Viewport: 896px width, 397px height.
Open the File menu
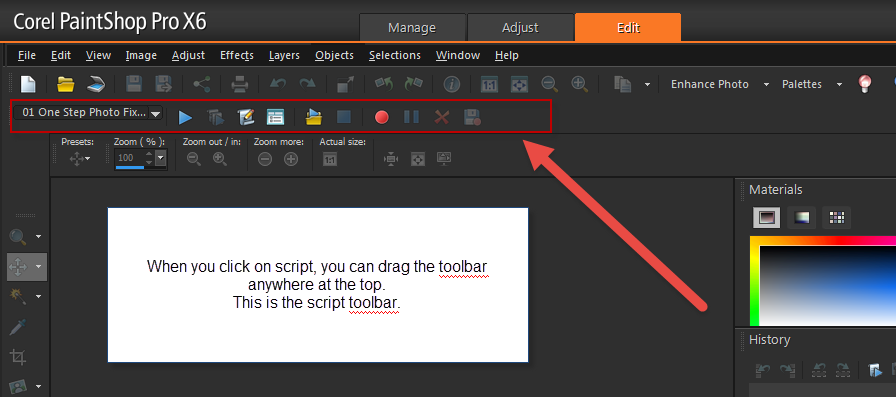click(27, 55)
